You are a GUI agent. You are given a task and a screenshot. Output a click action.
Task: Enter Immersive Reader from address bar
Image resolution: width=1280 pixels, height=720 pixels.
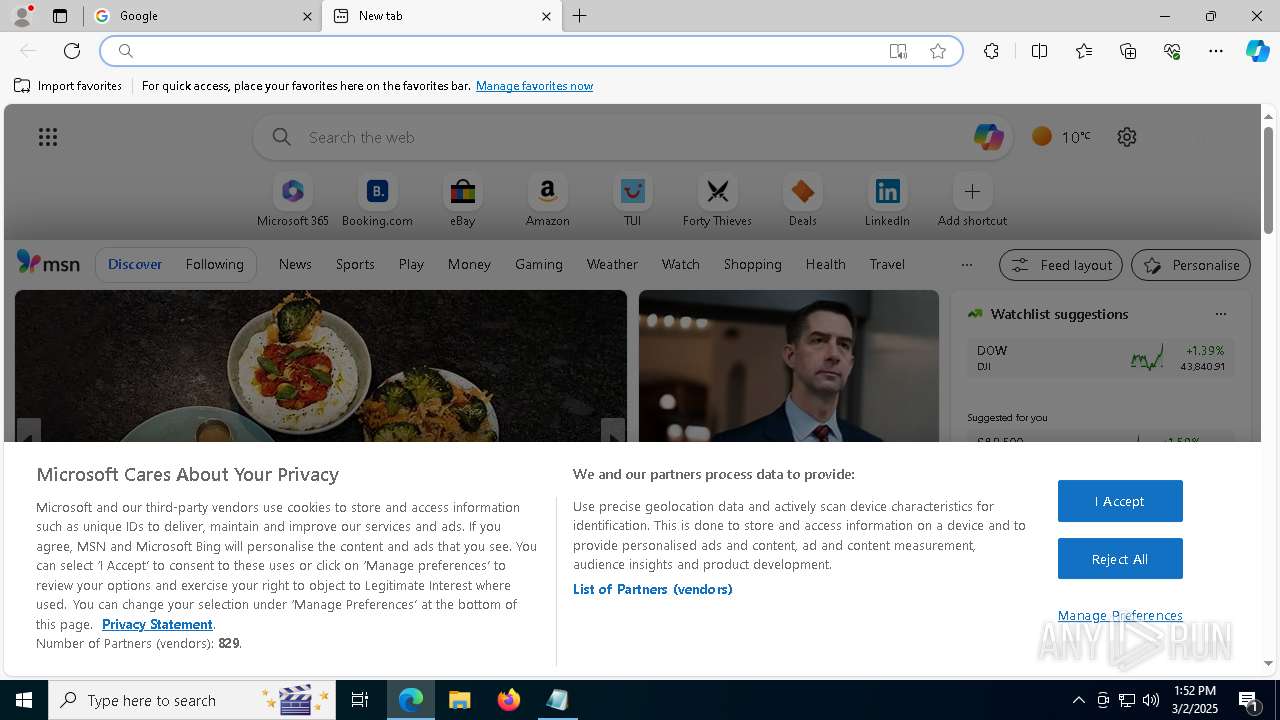pos(898,51)
